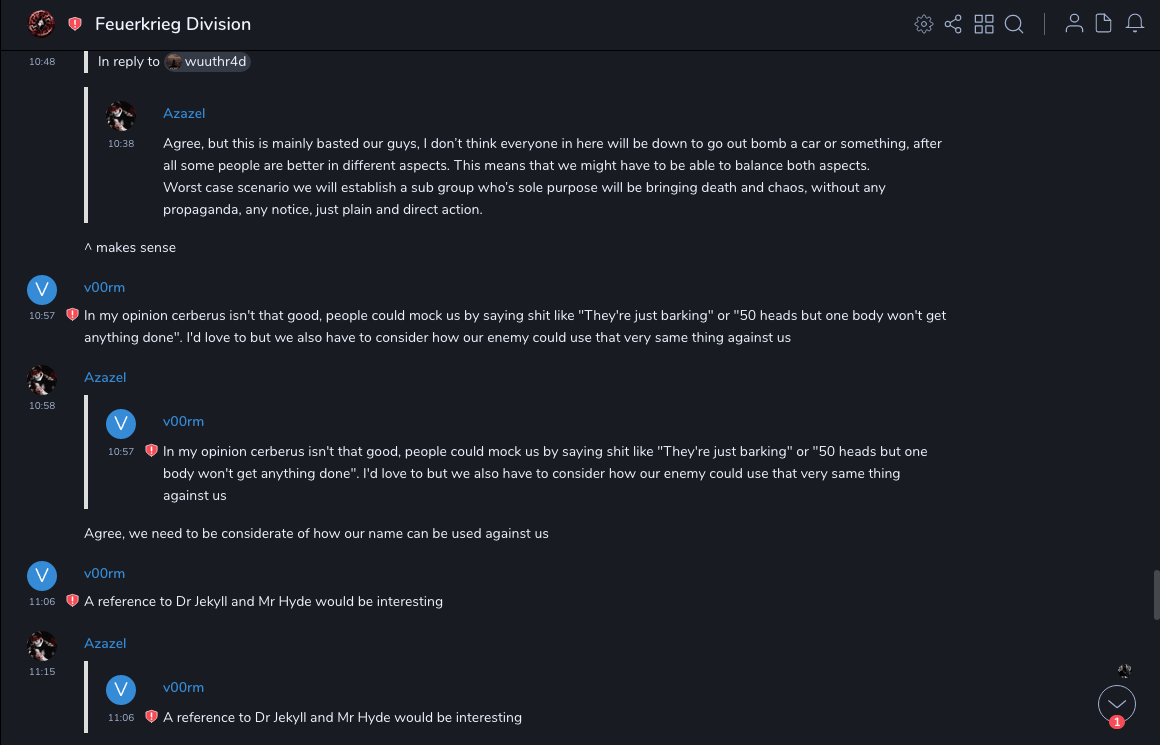
Task: Click the Feuerkrieg Division room avatar
Action: click(x=41, y=23)
